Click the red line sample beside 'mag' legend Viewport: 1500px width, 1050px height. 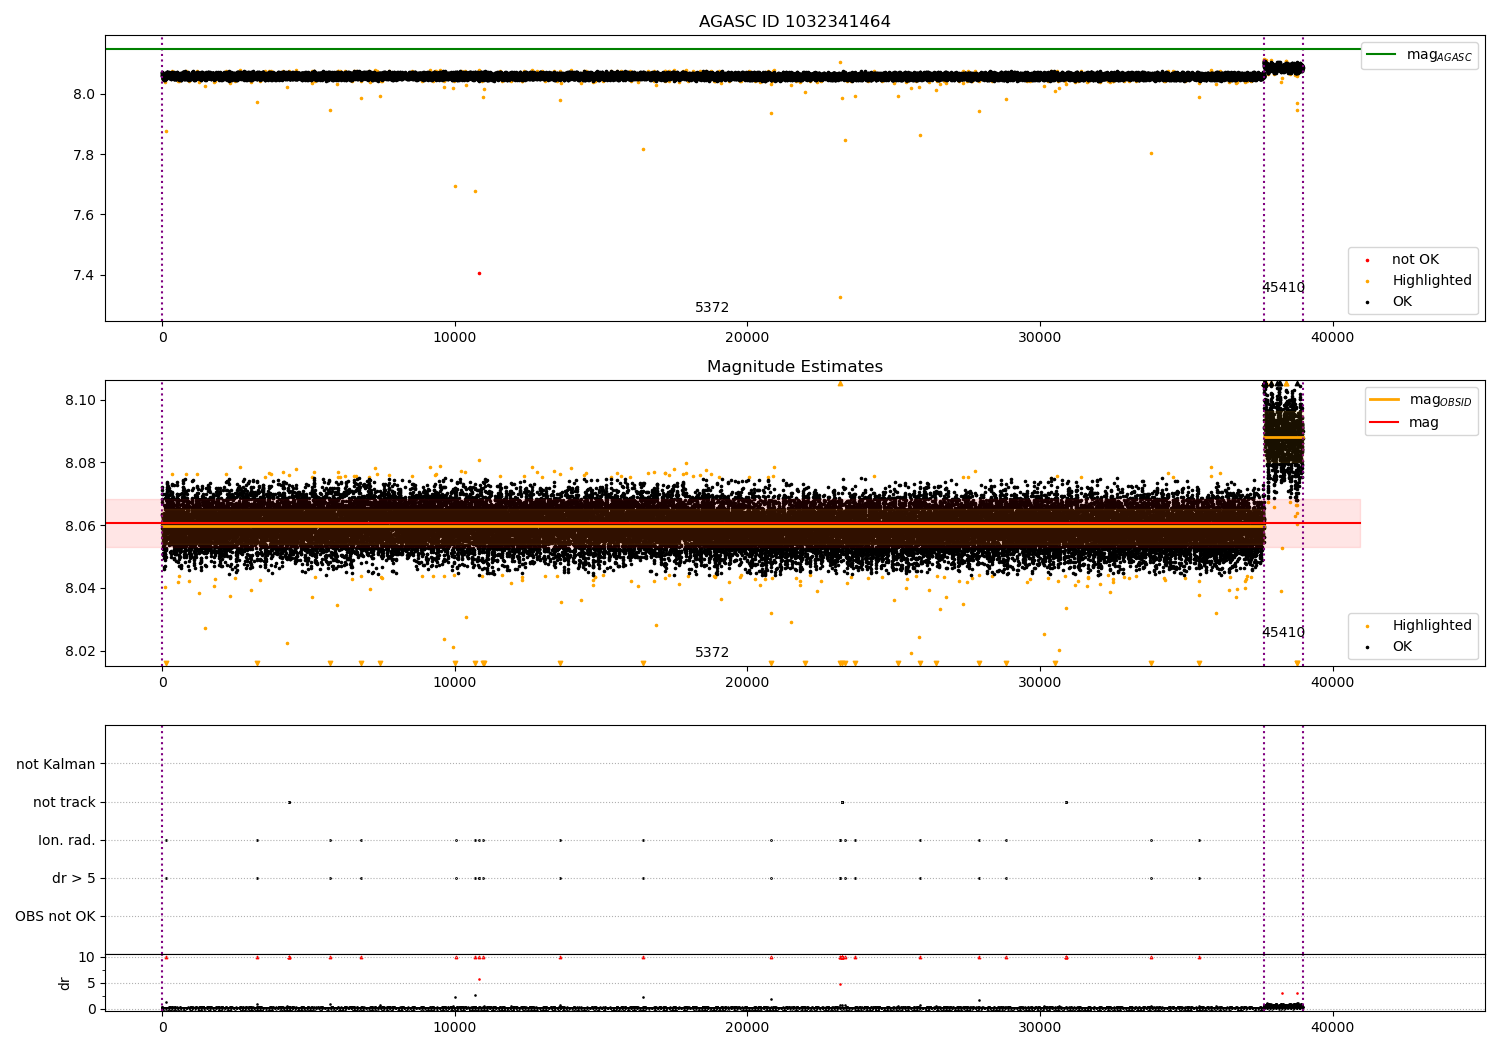click(1385, 423)
